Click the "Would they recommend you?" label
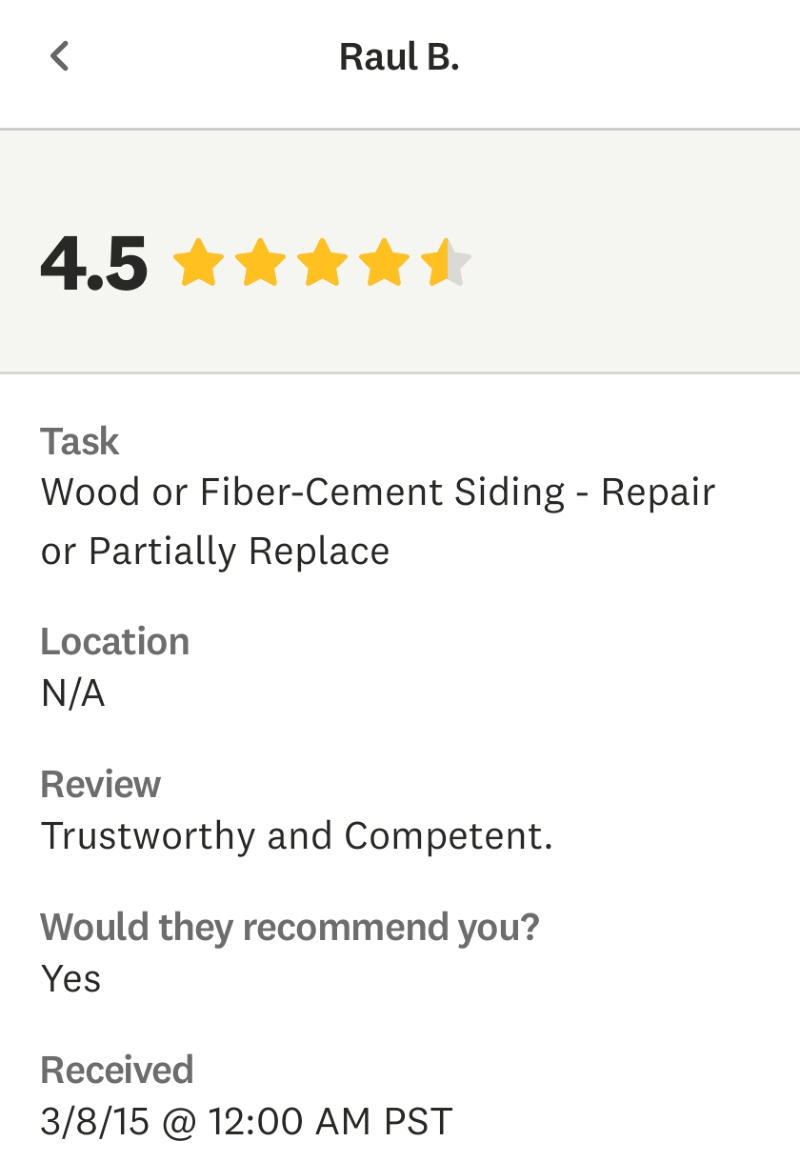Viewport: 800px width, 1173px height. tap(289, 927)
